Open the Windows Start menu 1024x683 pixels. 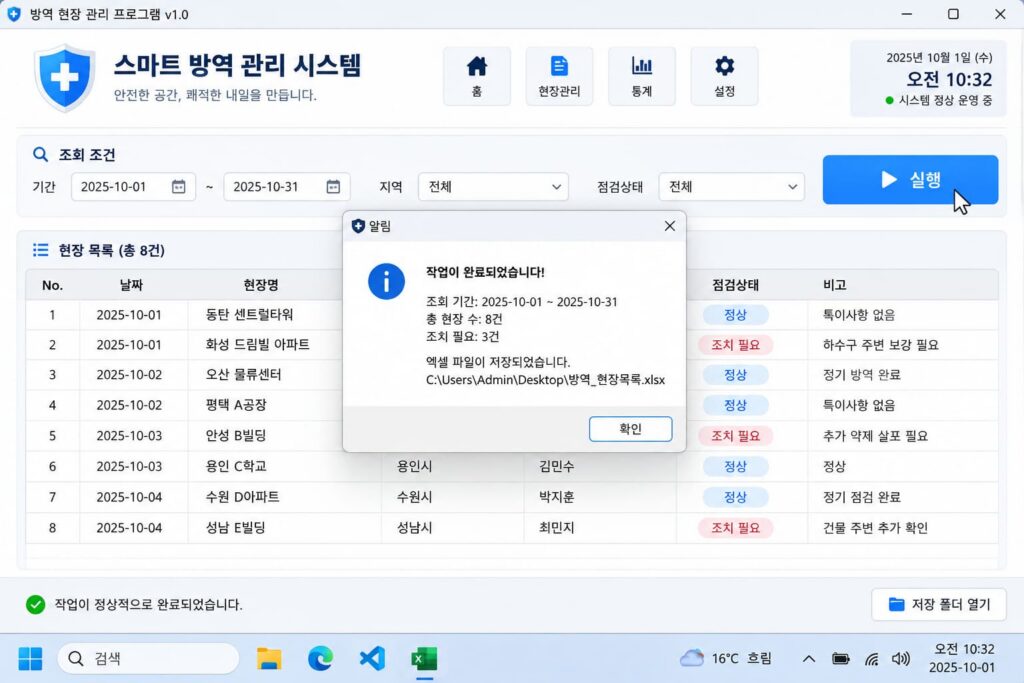[30, 658]
